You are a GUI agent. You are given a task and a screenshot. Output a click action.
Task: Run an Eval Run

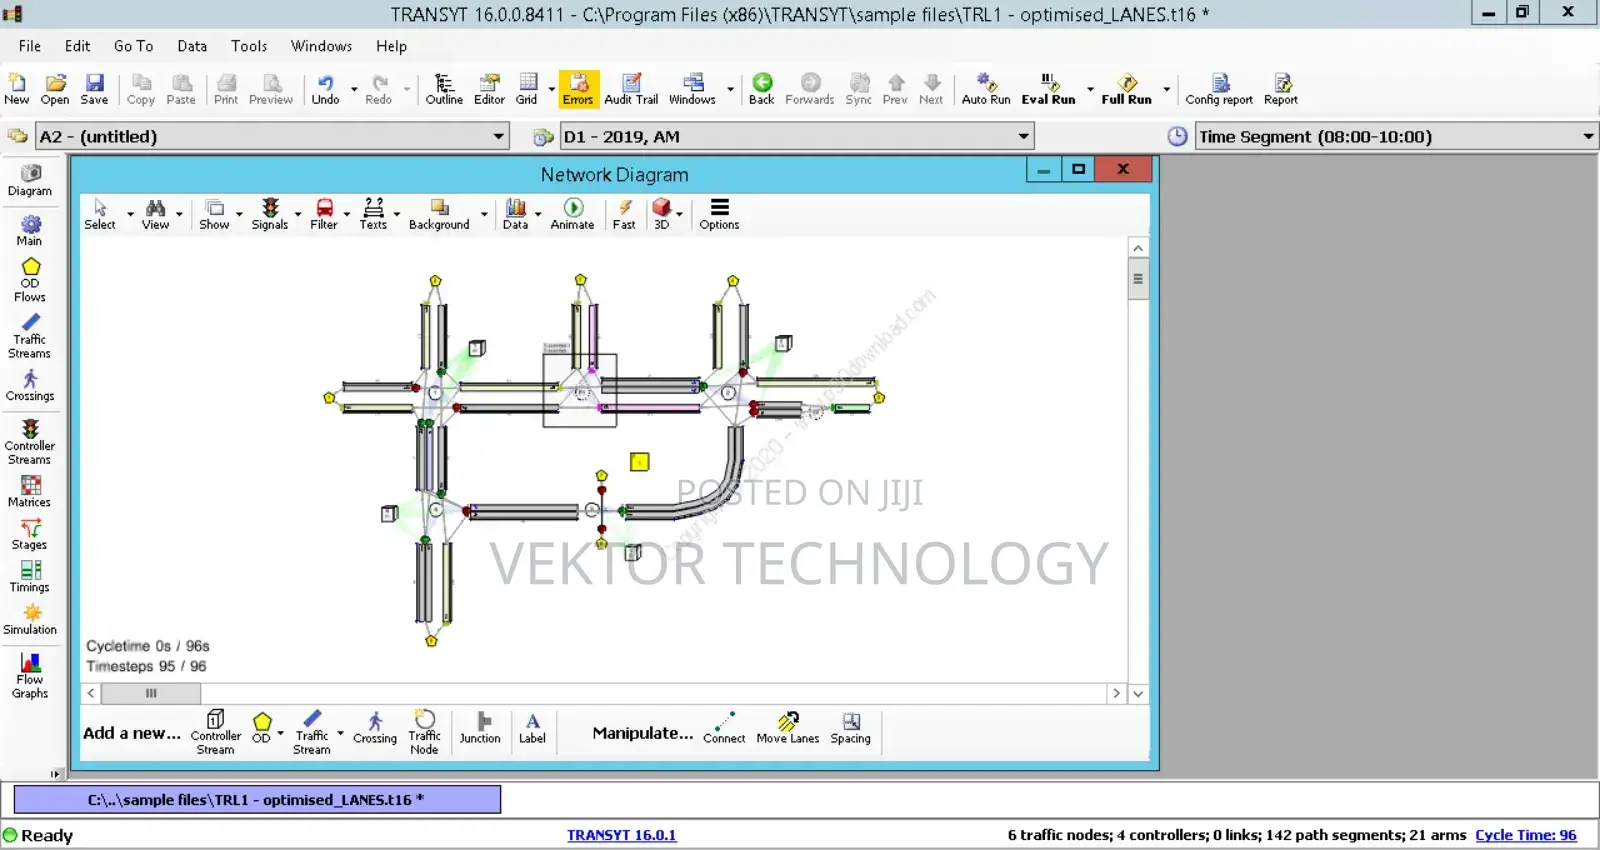tap(1048, 89)
